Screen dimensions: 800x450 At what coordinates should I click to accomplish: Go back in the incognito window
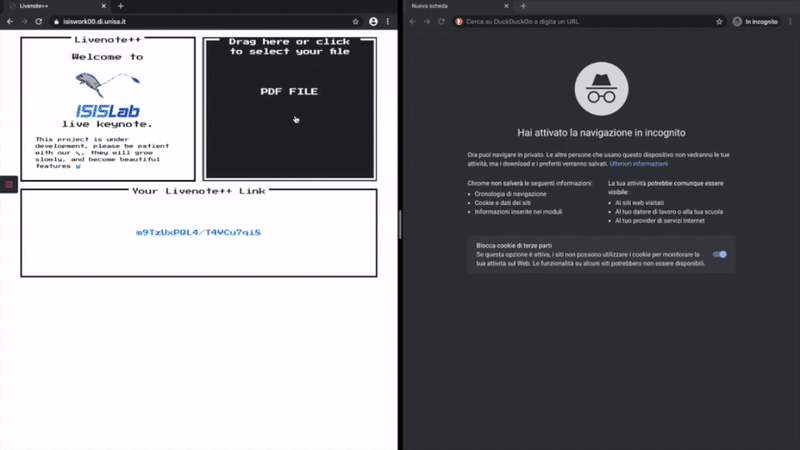413,21
